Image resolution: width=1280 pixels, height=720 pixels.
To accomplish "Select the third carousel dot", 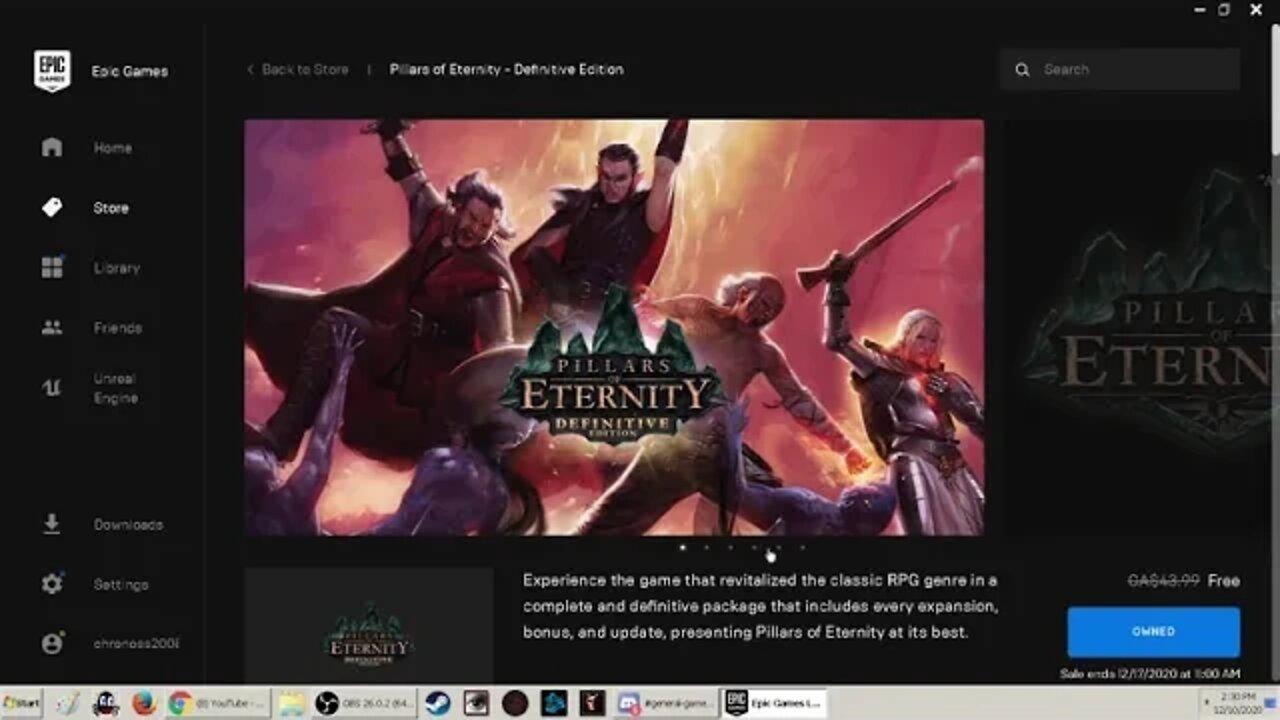I will coord(731,547).
